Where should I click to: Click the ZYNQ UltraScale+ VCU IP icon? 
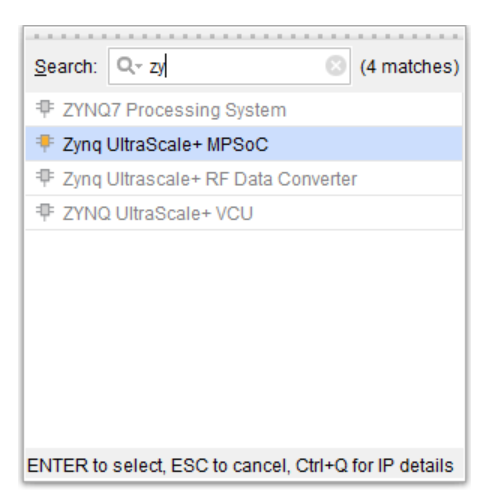click(45, 212)
